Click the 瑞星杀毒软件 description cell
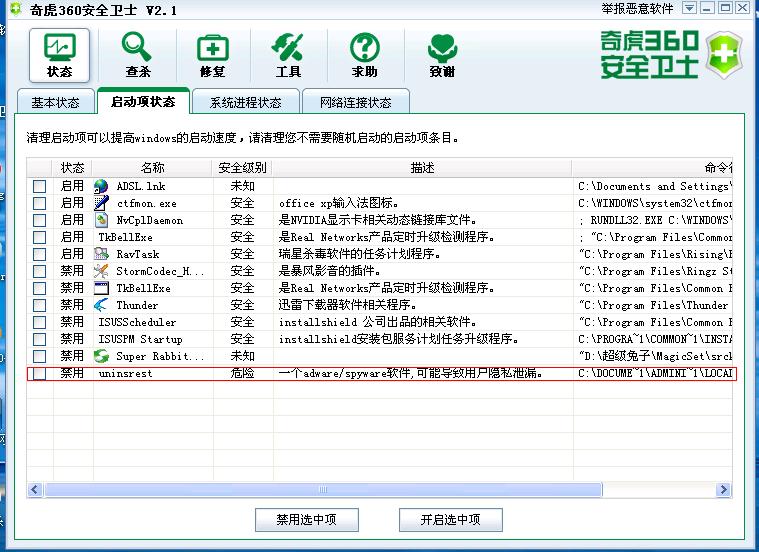 [x=359, y=254]
